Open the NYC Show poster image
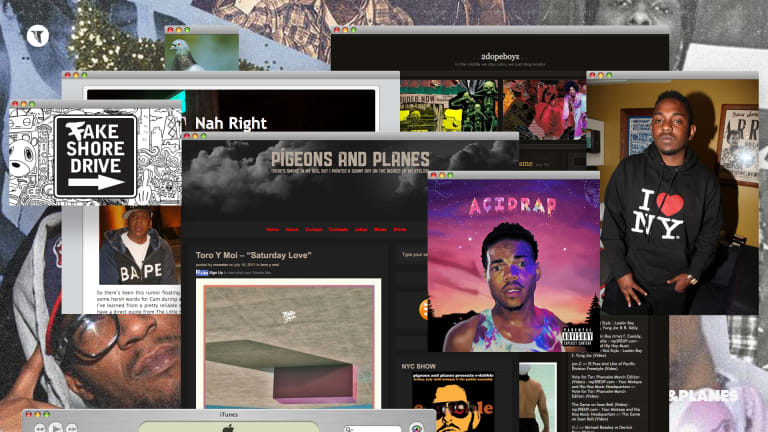The height and width of the screenshot is (432, 768). [x=453, y=402]
